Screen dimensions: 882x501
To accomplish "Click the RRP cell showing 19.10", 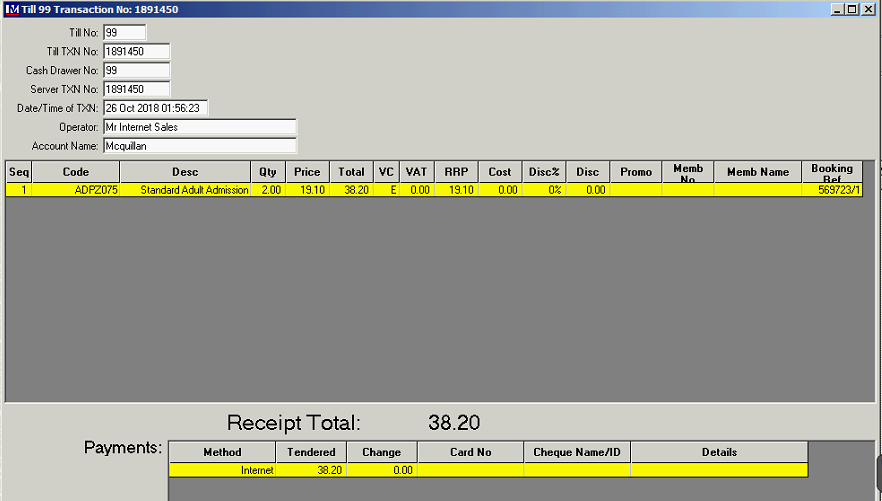I will click(456, 190).
